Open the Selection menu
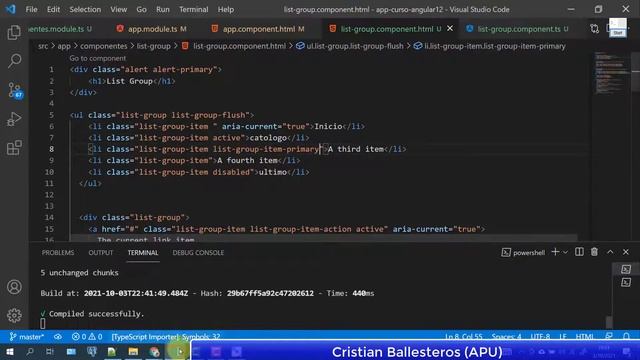Screen dimensions: 640x360 (85, 9)
